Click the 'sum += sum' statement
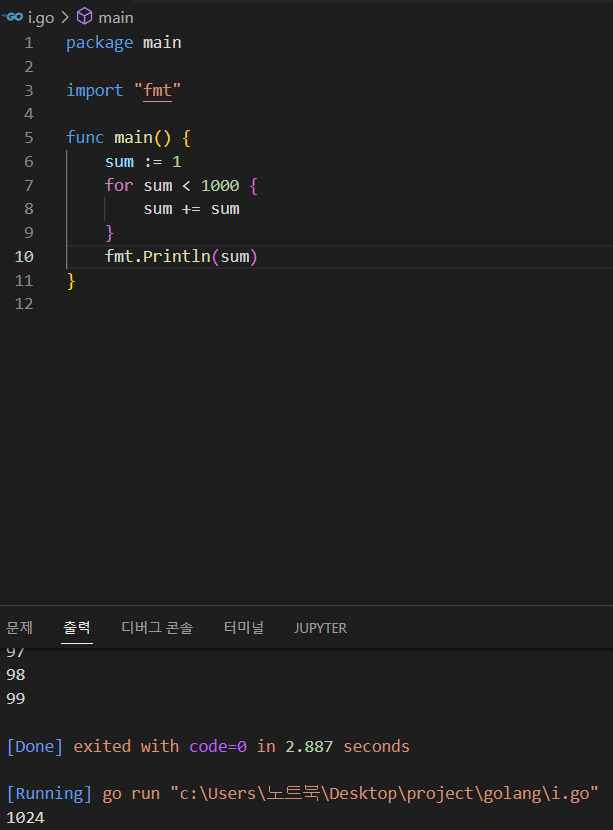The height and width of the screenshot is (830, 613). (x=192, y=209)
